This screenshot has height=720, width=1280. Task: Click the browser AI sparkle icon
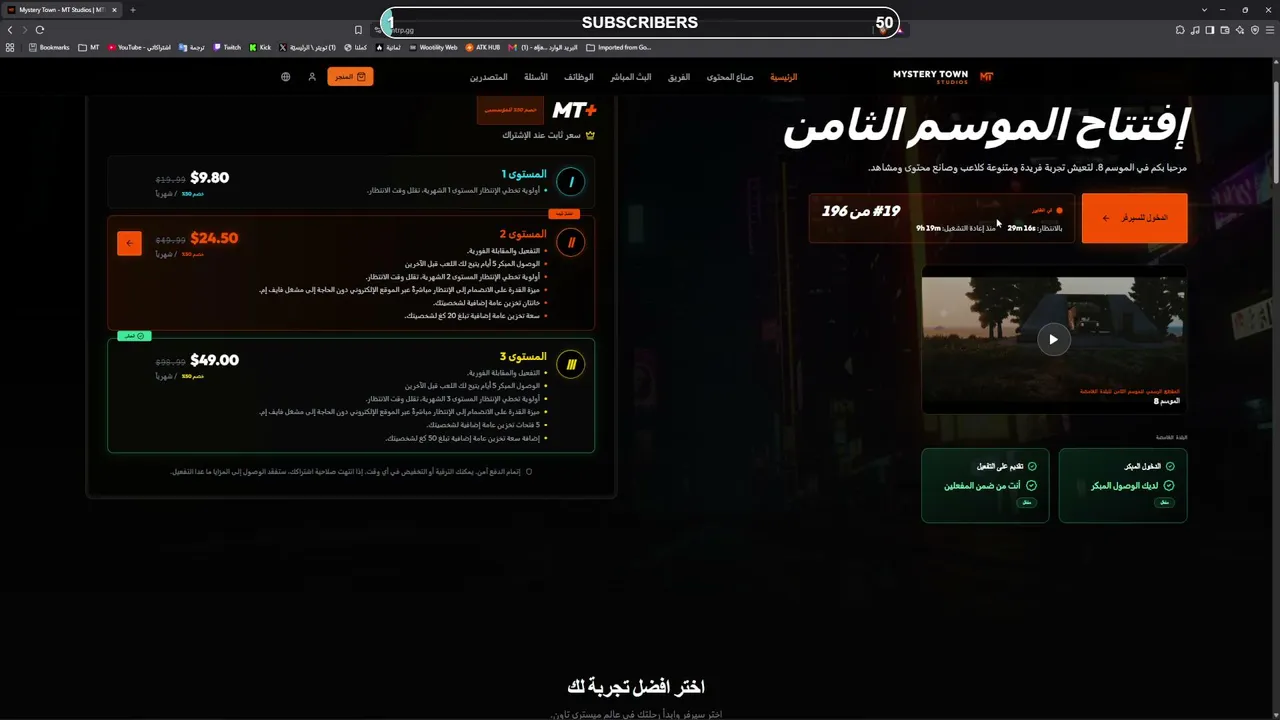coord(1240,30)
